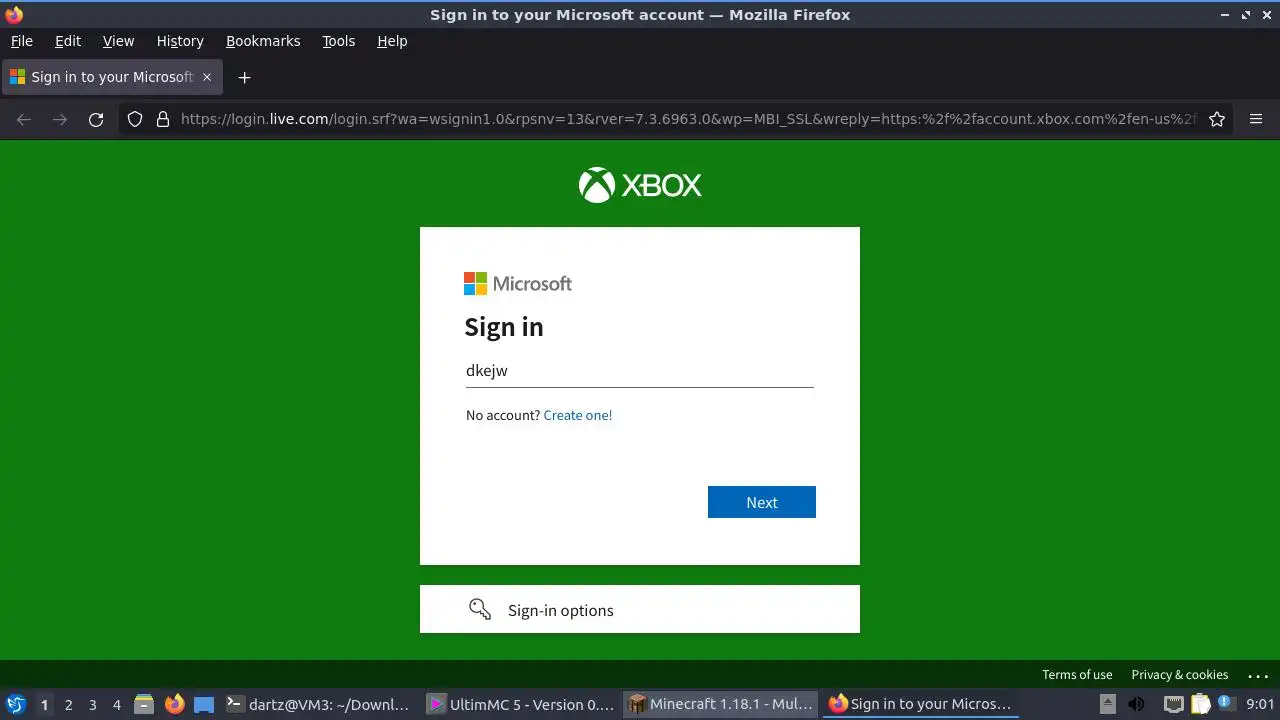Open the Edit menu
1280x720 pixels.
tap(68, 41)
